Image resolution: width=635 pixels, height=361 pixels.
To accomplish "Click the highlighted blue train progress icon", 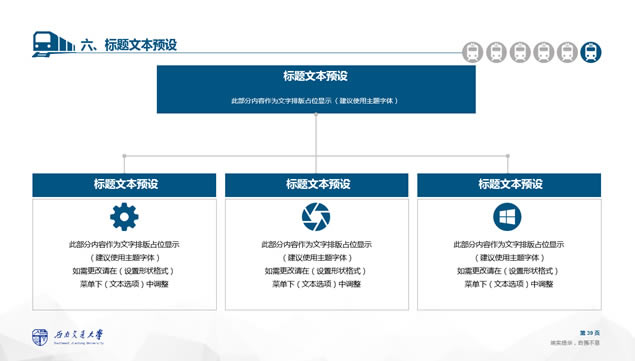I will coord(590,52).
